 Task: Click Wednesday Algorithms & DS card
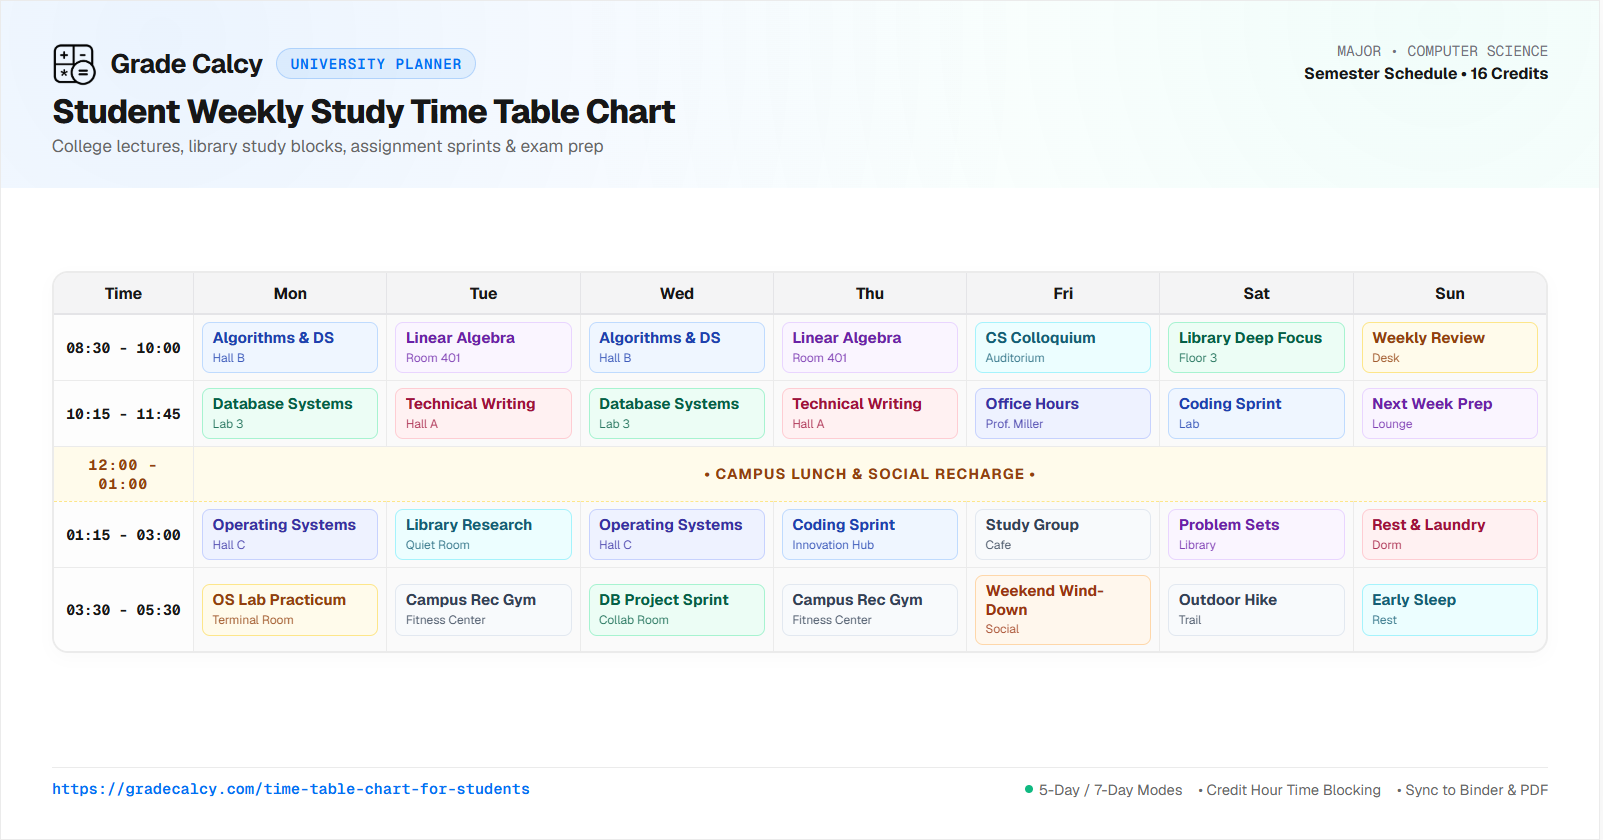point(676,347)
